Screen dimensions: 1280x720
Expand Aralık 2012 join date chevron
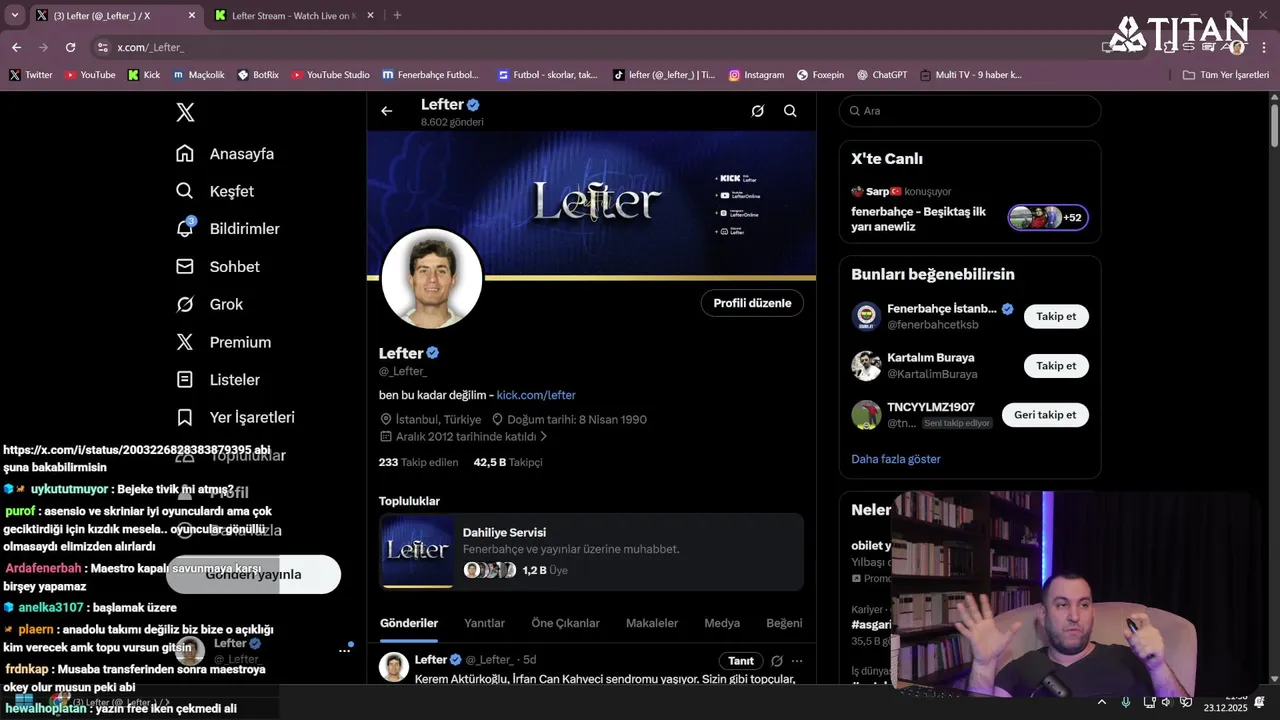pyautogui.click(x=544, y=437)
